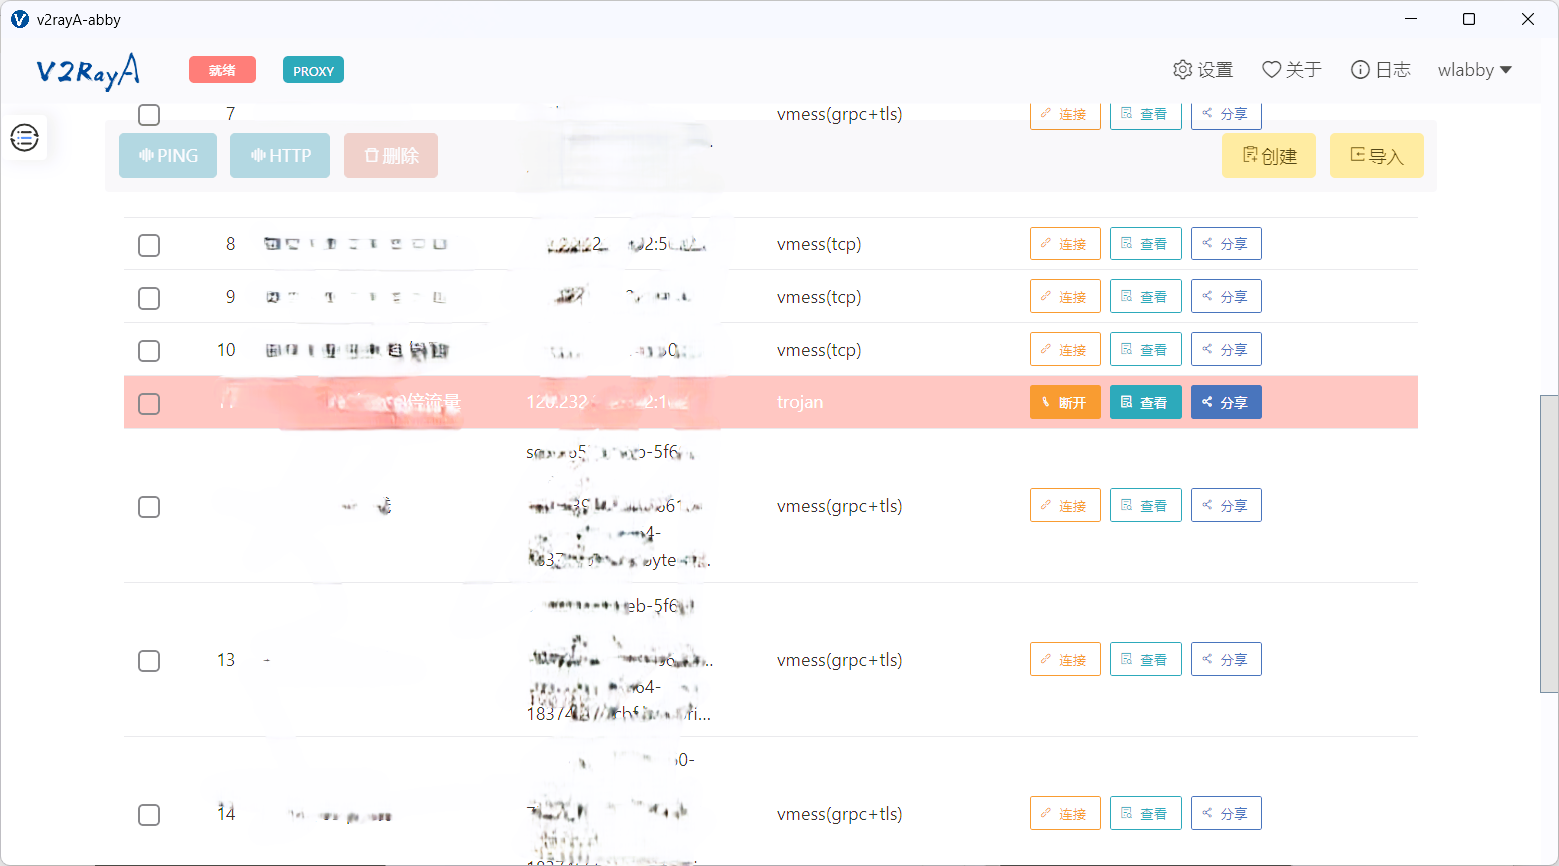Share (分享) server row 13
1559x866 pixels.
[x=1226, y=659]
